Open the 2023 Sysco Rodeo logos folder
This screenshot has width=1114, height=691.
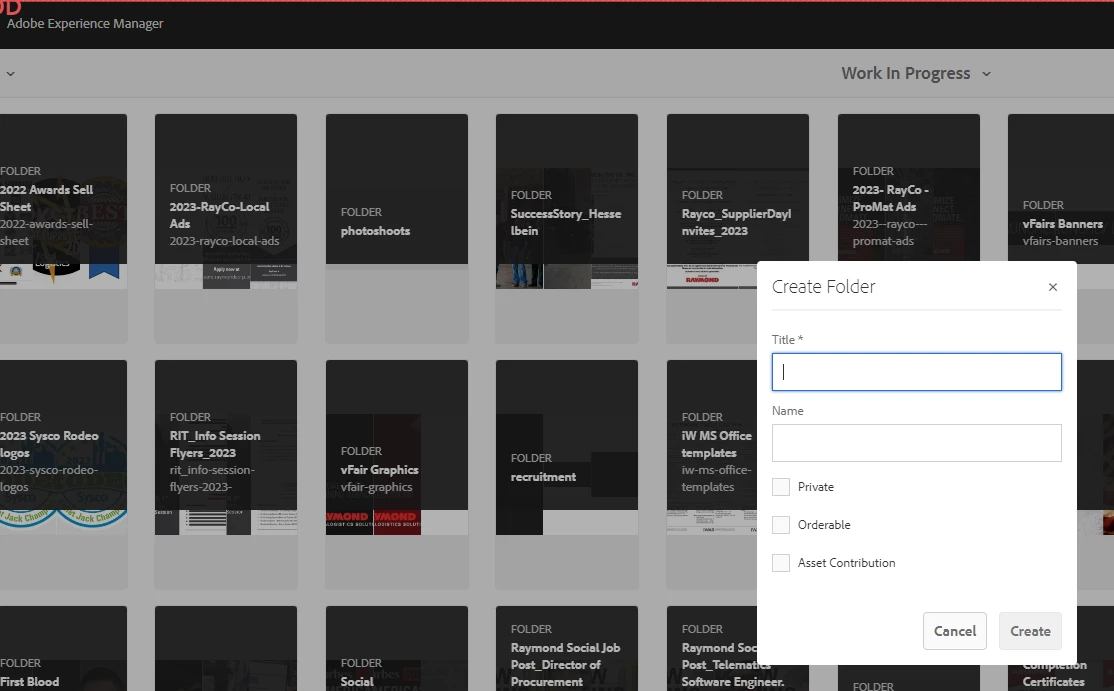[x=63, y=474]
